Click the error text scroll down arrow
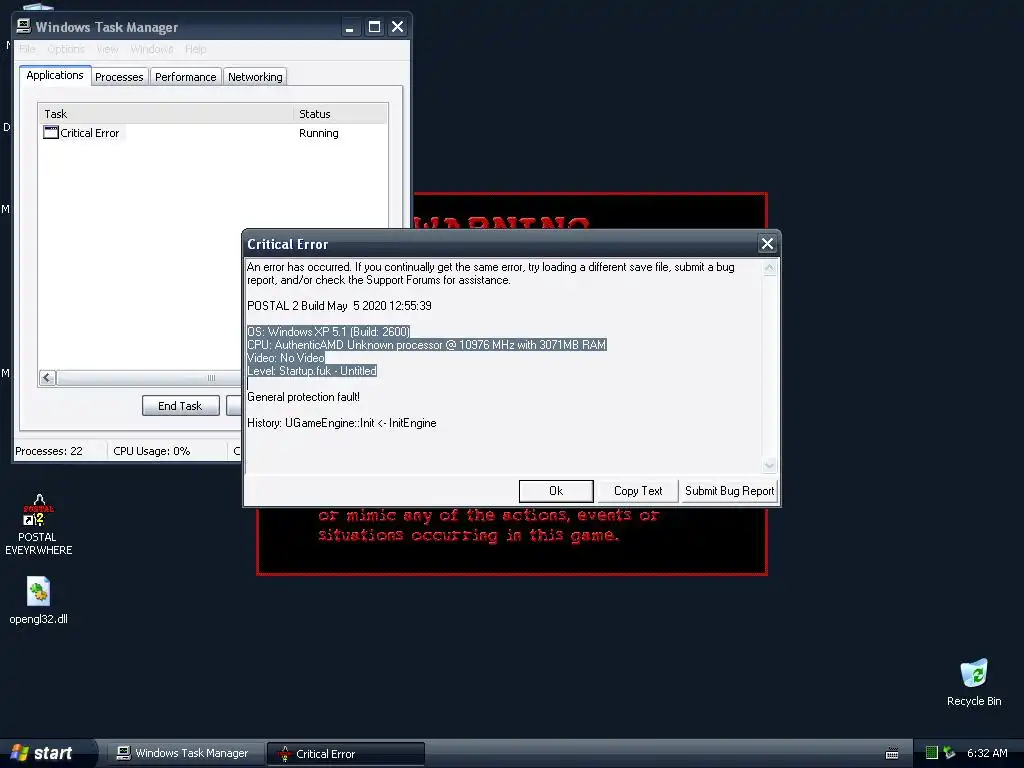The width and height of the screenshot is (1024, 768). (x=769, y=464)
